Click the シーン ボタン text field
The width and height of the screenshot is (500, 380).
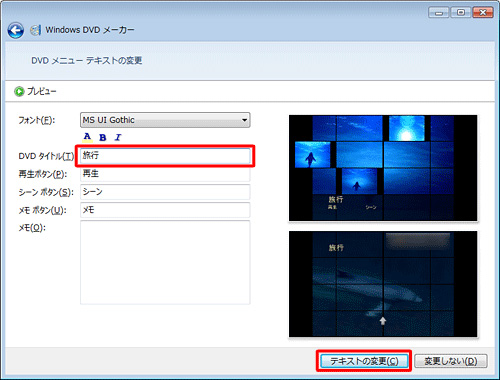click(x=165, y=192)
